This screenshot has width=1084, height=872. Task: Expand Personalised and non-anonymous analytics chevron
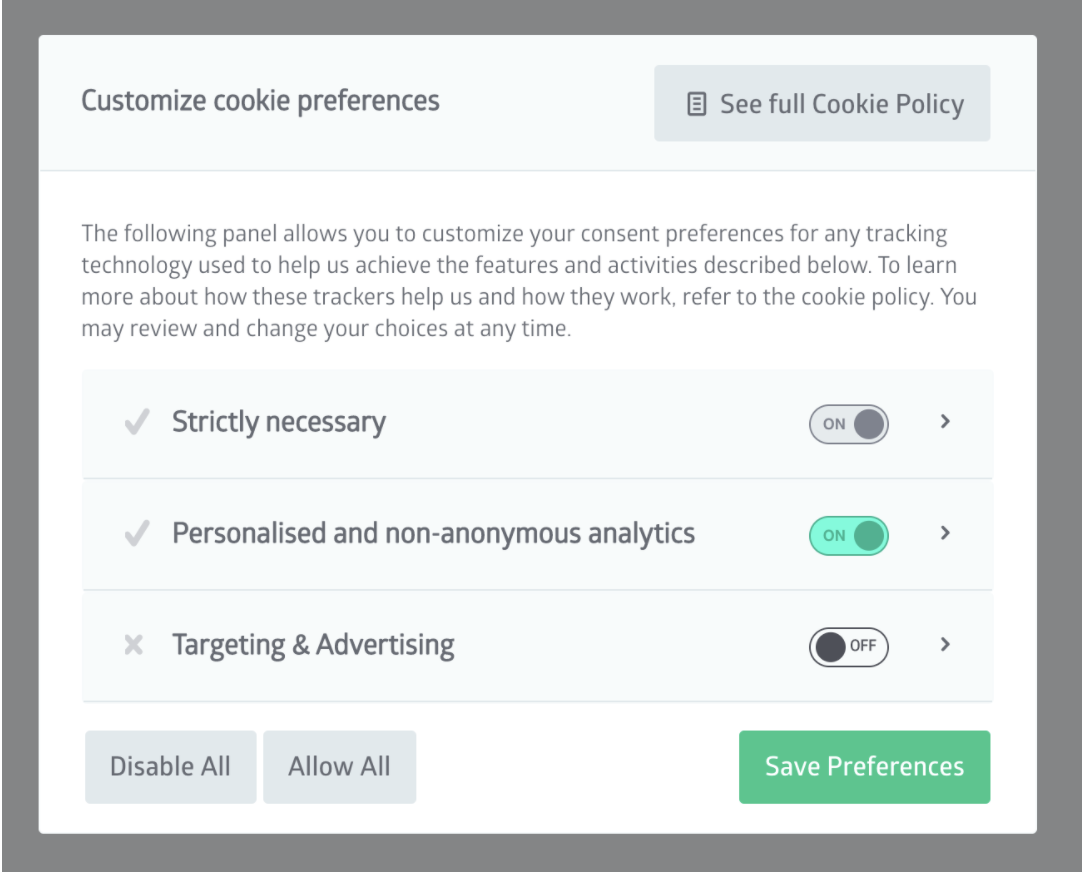(x=945, y=533)
